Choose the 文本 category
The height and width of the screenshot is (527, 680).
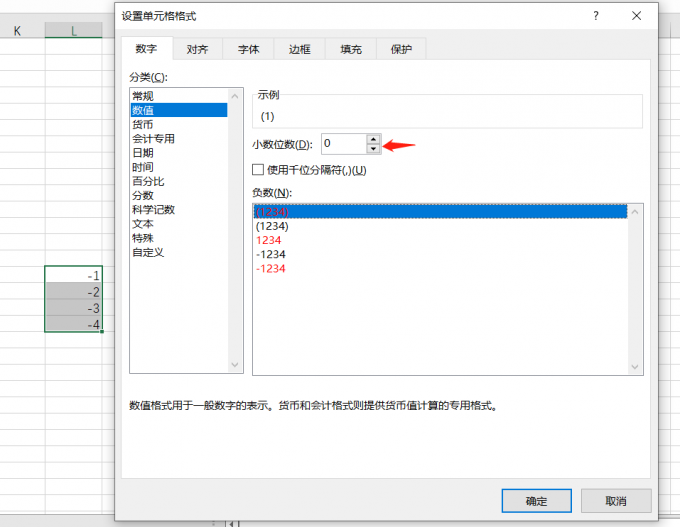tap(179, 224)
